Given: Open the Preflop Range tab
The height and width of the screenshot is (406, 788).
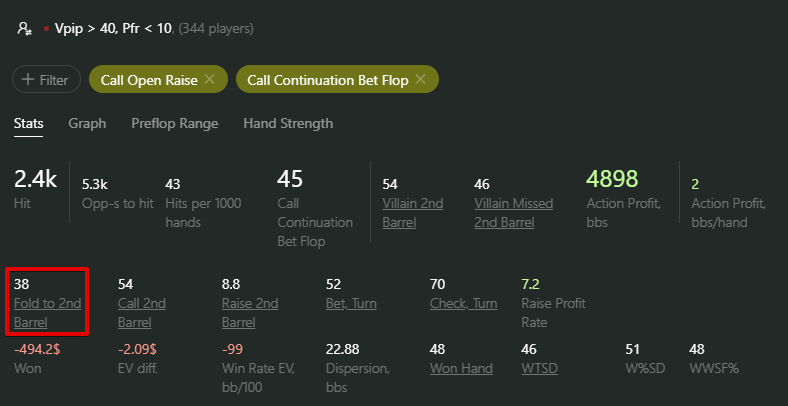Looking at the screenshot, I should click(x=174, y=124).
